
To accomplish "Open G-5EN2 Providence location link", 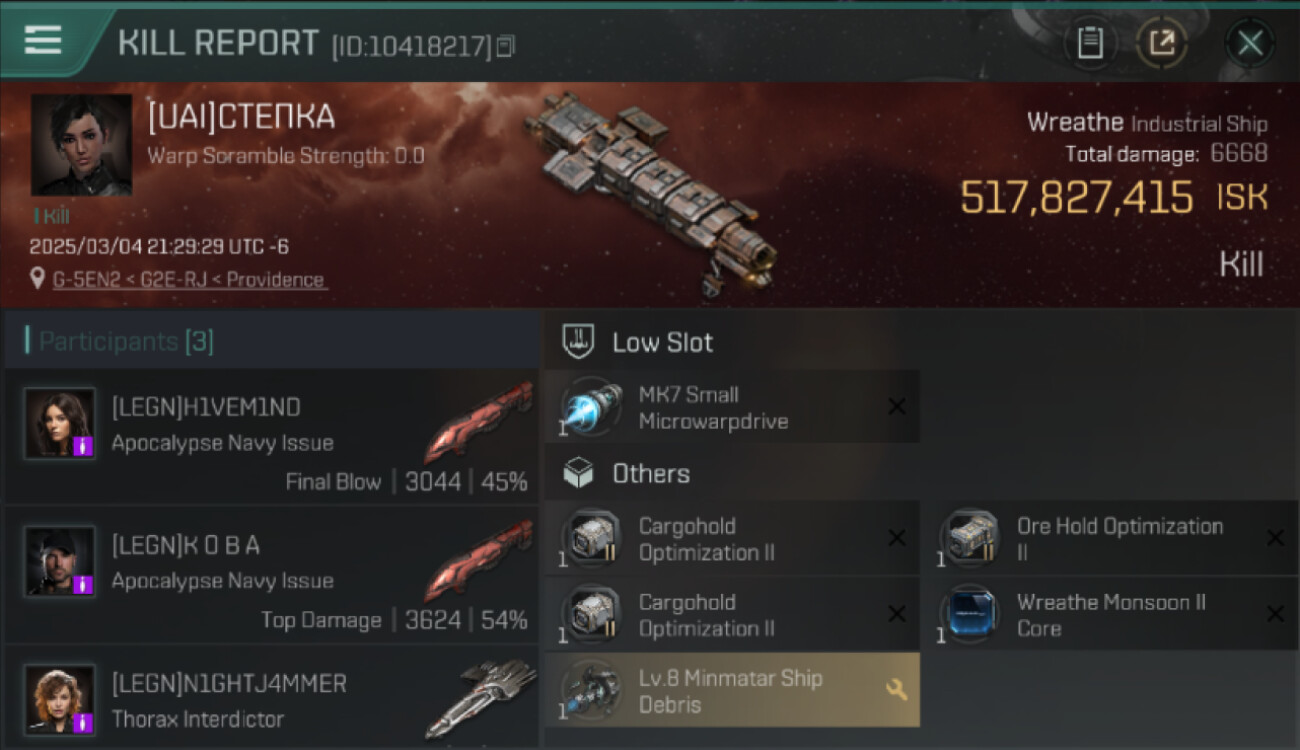I will 189,280.
